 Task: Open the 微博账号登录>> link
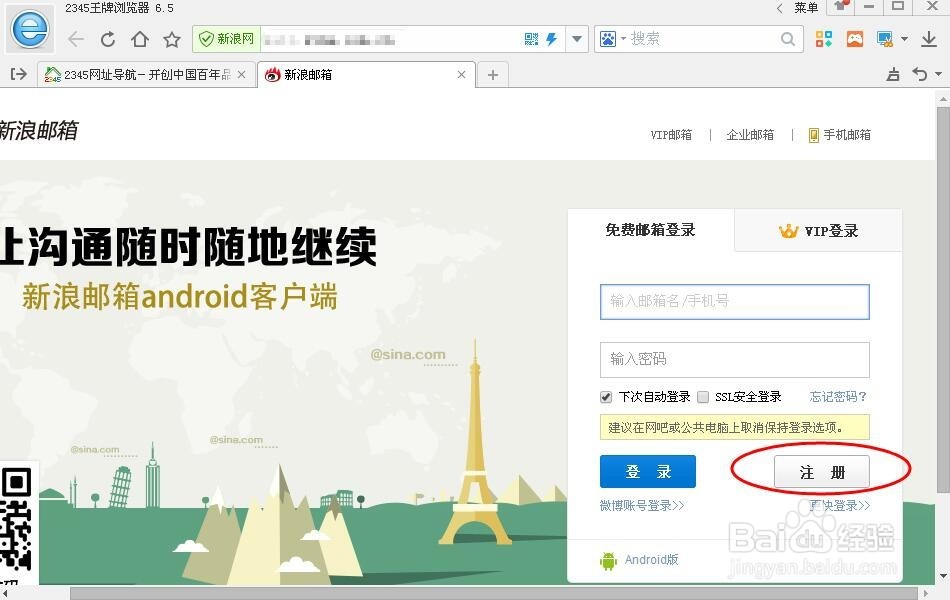point(642,505)
